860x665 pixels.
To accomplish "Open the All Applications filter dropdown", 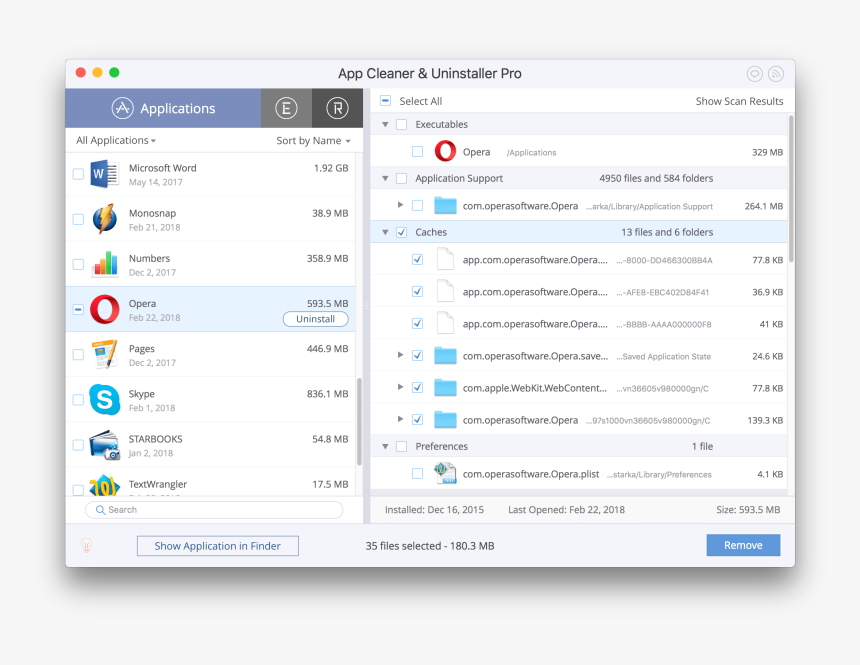I will [x=116, y=141].
